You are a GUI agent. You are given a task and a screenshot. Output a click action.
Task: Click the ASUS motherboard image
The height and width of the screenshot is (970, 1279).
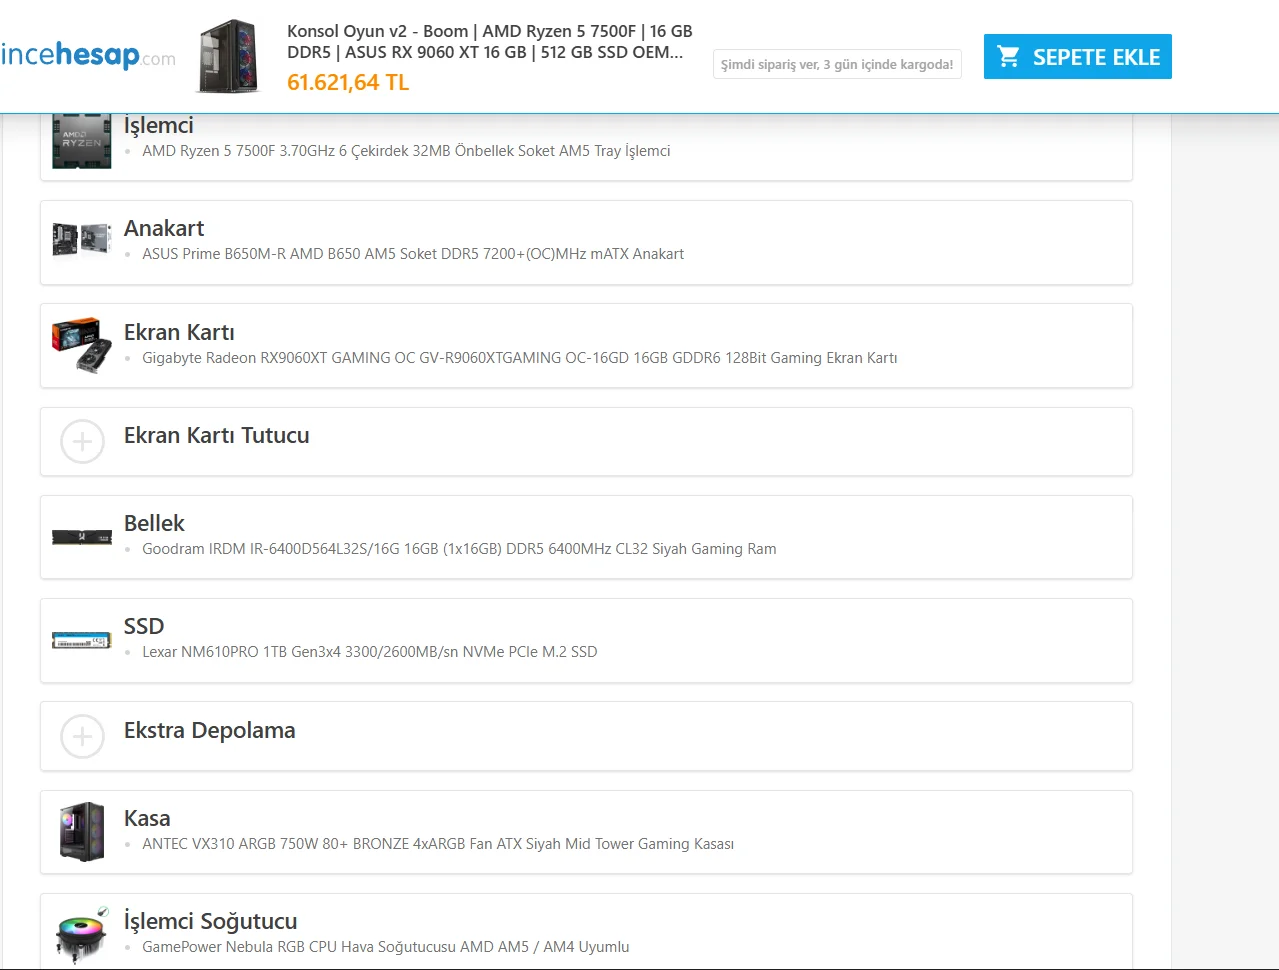click(82, 239)
